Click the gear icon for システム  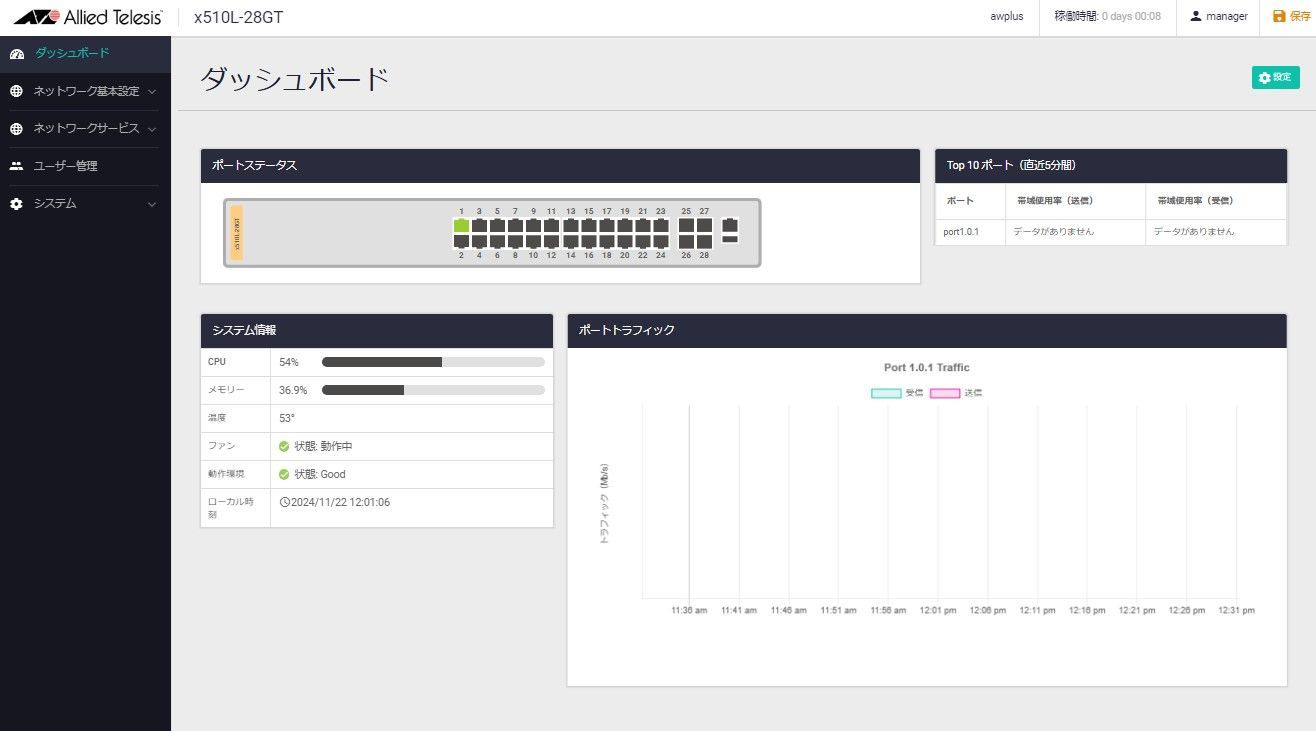point(16,204)
